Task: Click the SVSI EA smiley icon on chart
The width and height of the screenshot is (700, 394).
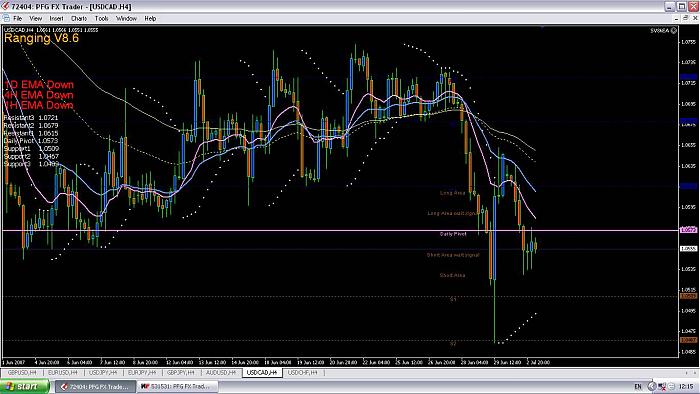Action: 674,30
